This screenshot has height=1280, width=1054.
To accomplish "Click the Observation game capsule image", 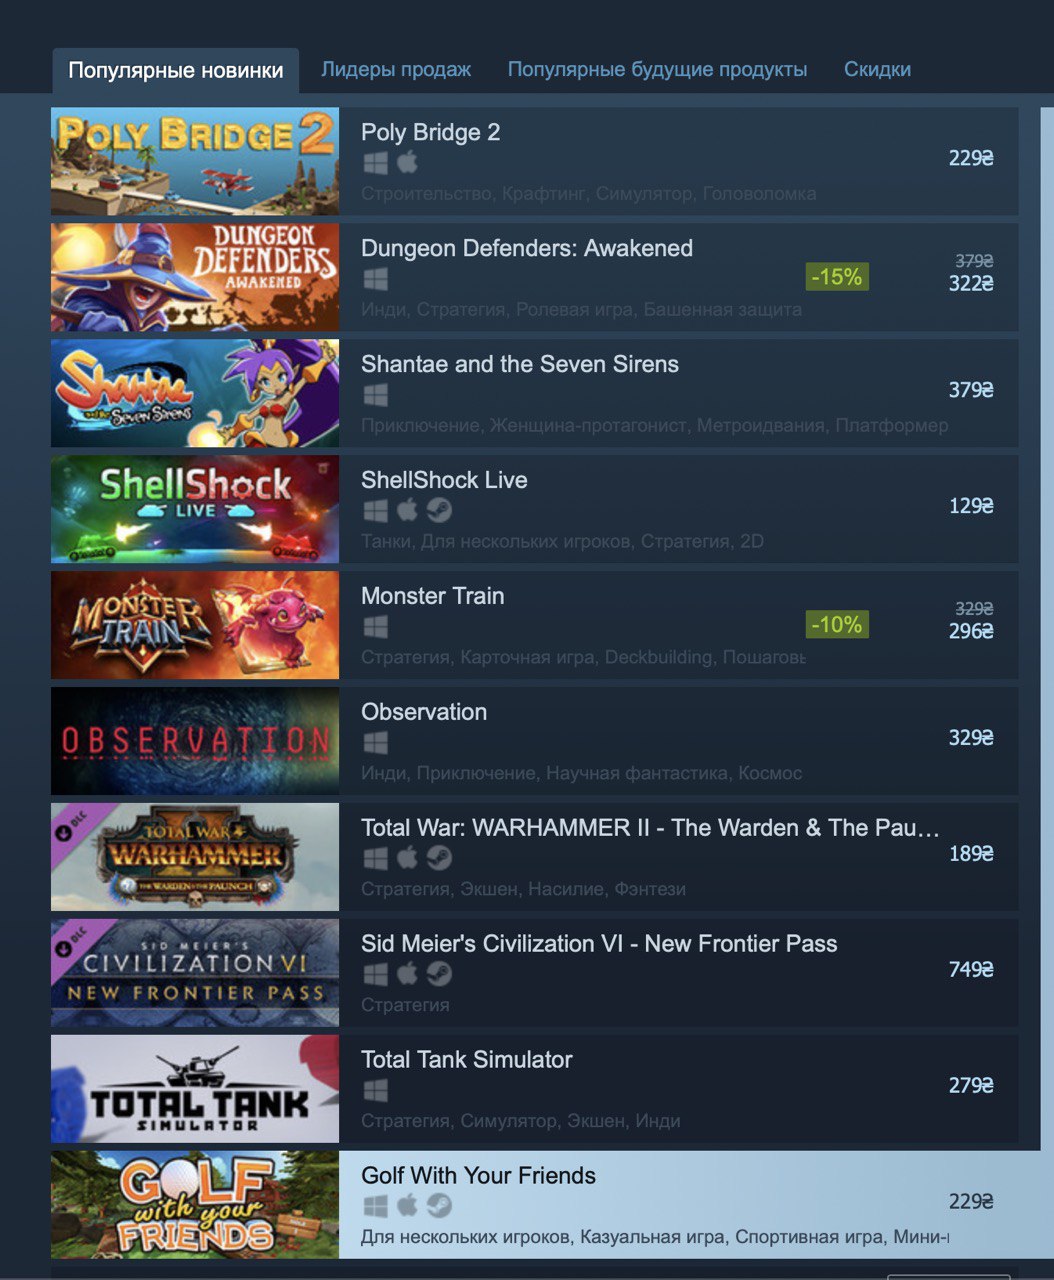I will click(x=195, y=741).
